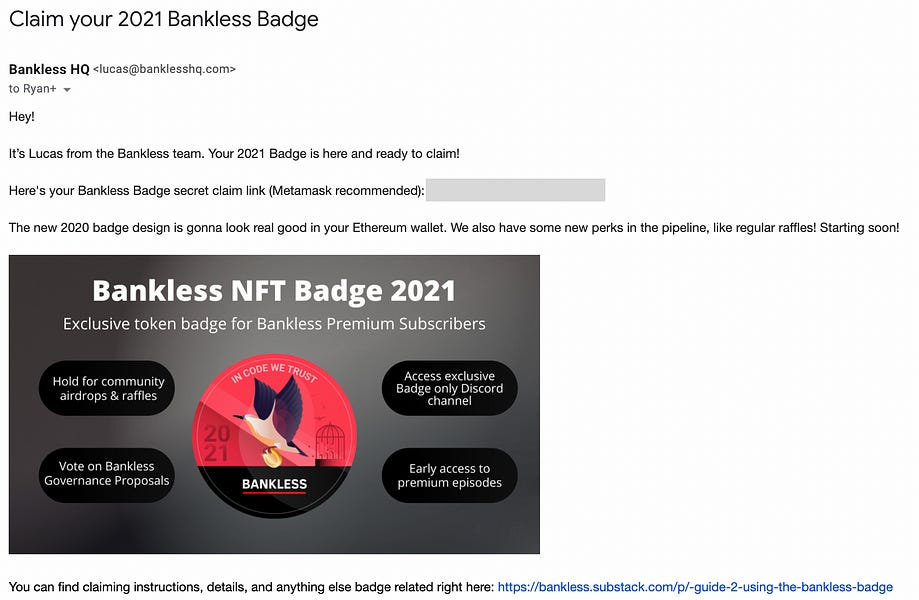Open the bankless.substack.com guide link

tap(694, 587)
